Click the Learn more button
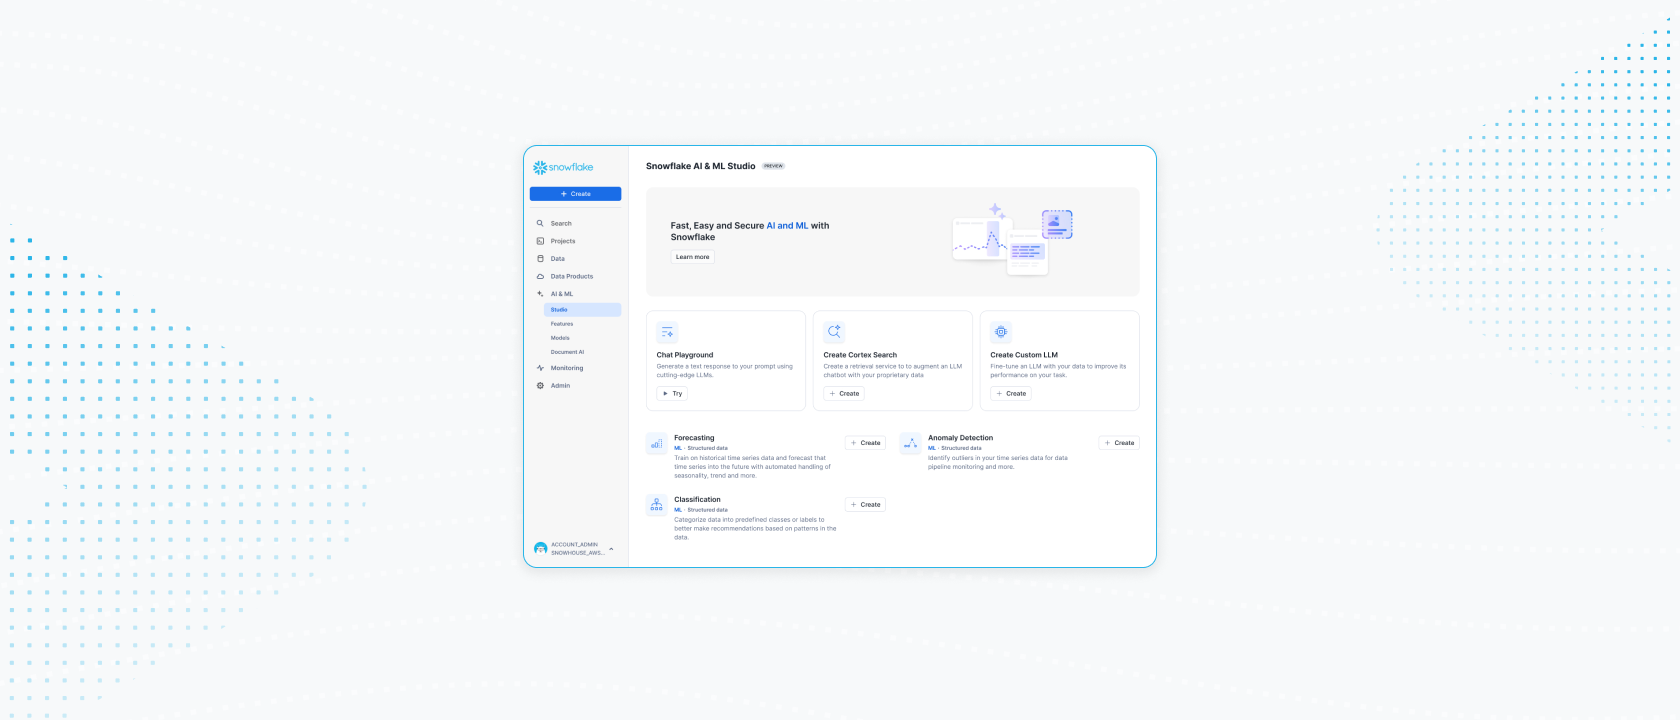 [x=692, y=257]
